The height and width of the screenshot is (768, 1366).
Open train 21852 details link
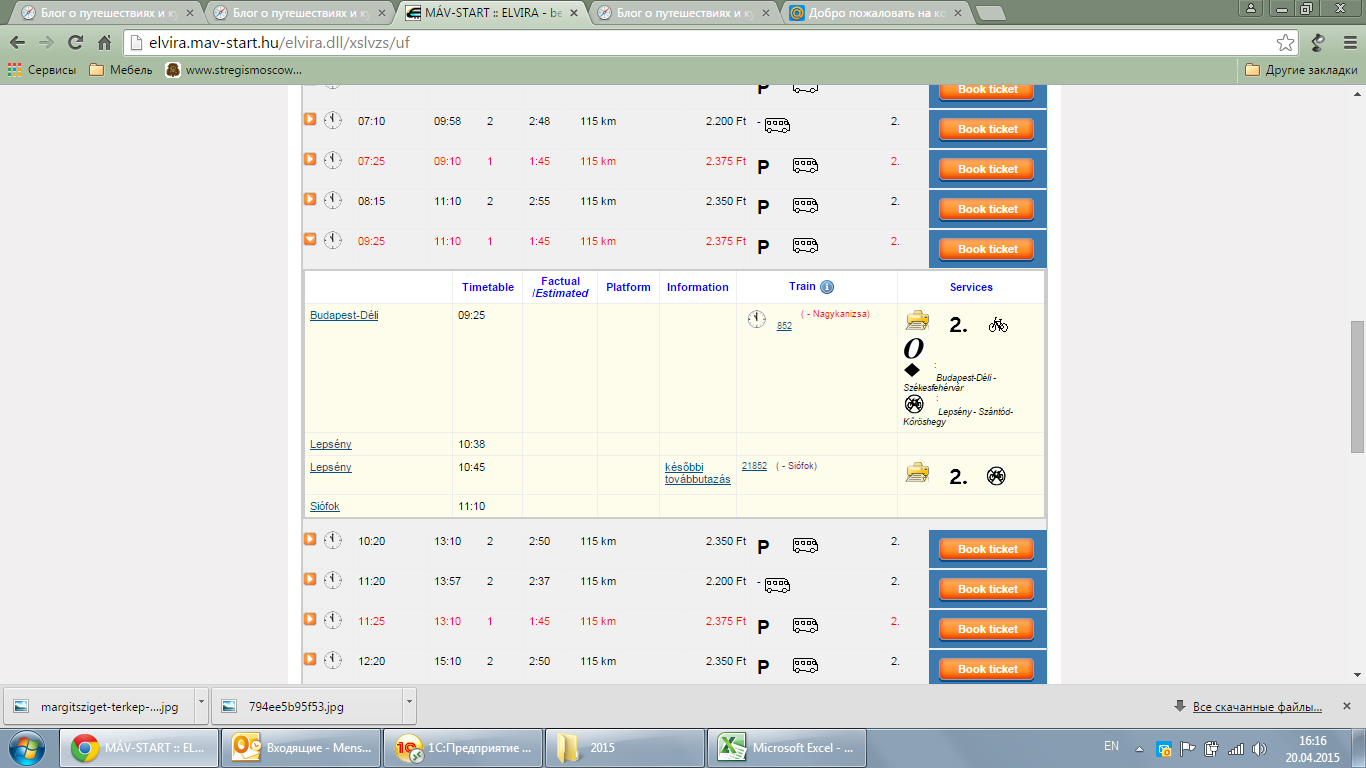[x=754, y=466]
